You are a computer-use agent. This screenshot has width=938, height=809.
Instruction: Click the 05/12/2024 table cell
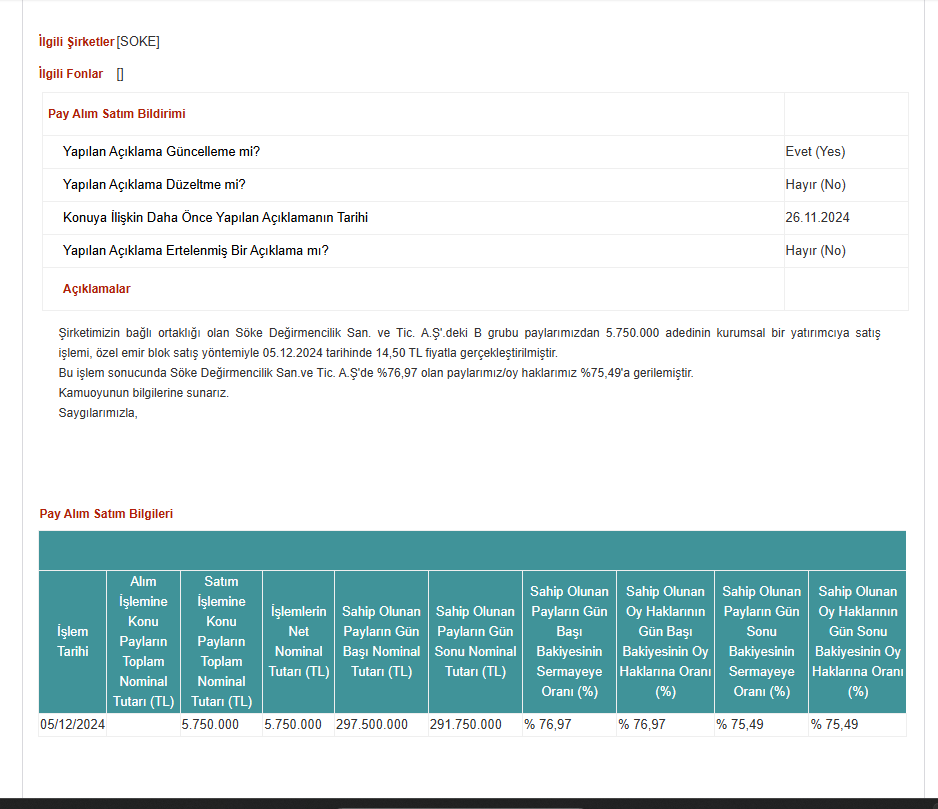tap(72, 725)
